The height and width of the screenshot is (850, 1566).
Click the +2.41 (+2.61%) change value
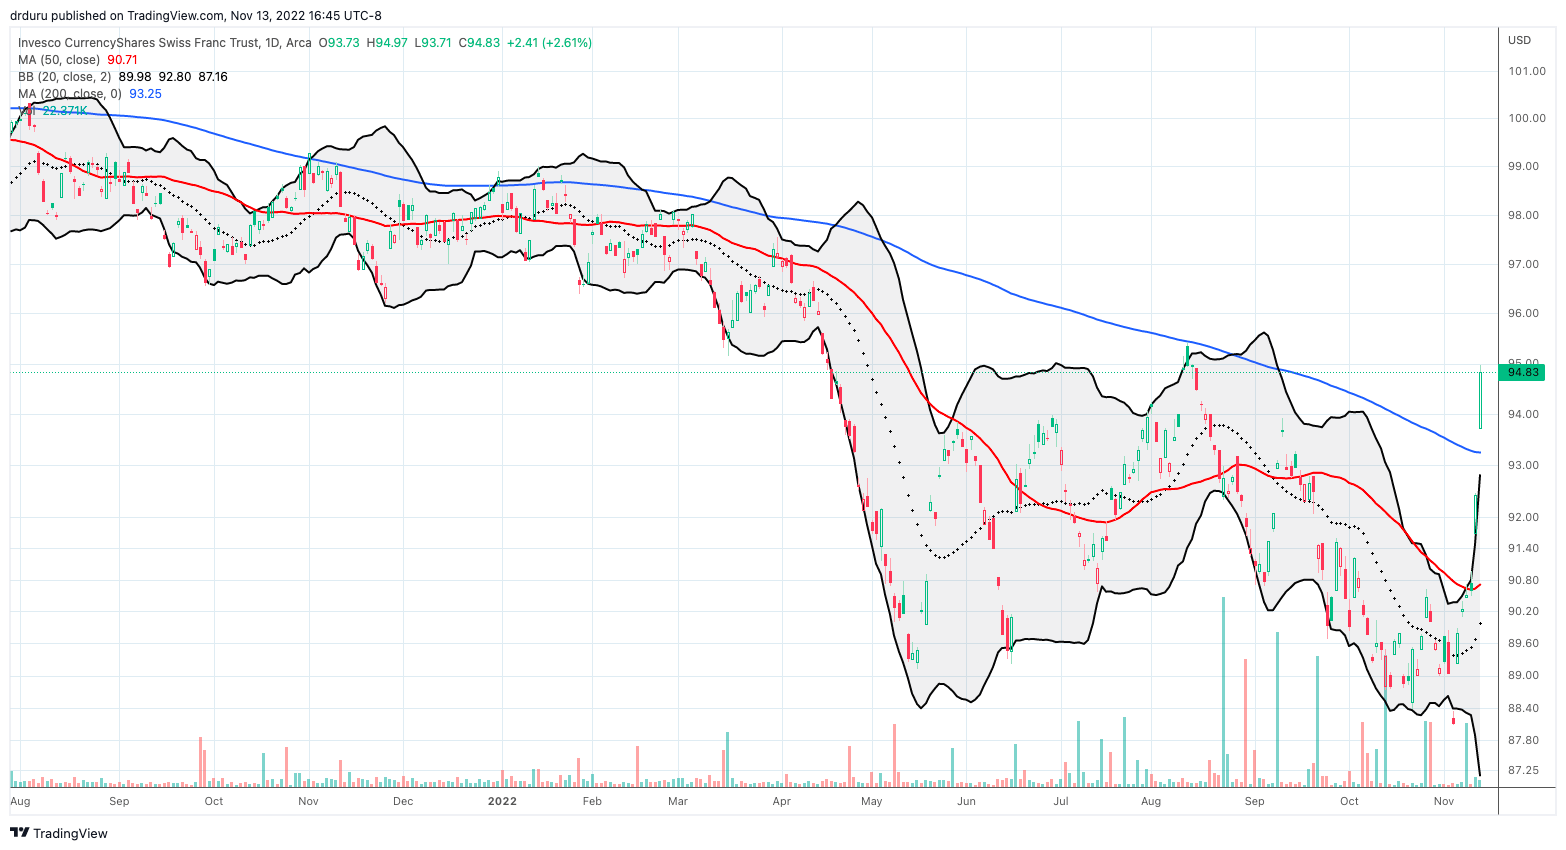coord(550,43)
